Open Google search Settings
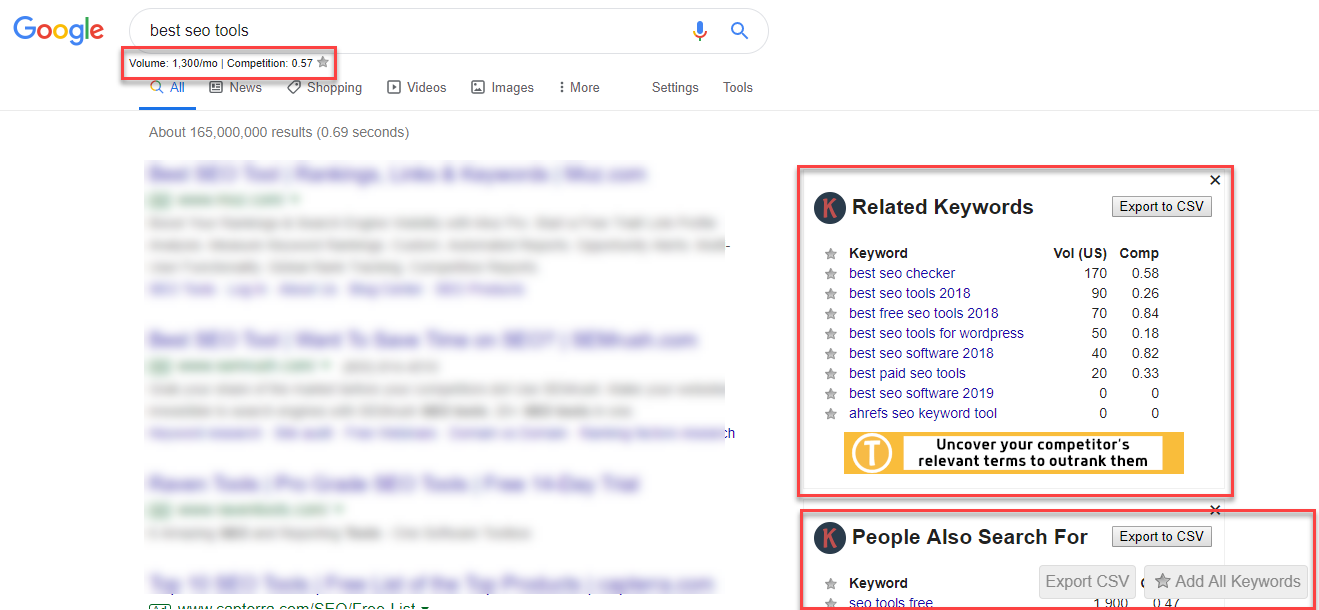Viewport: 1319px width, 610px height. (675, 88)
